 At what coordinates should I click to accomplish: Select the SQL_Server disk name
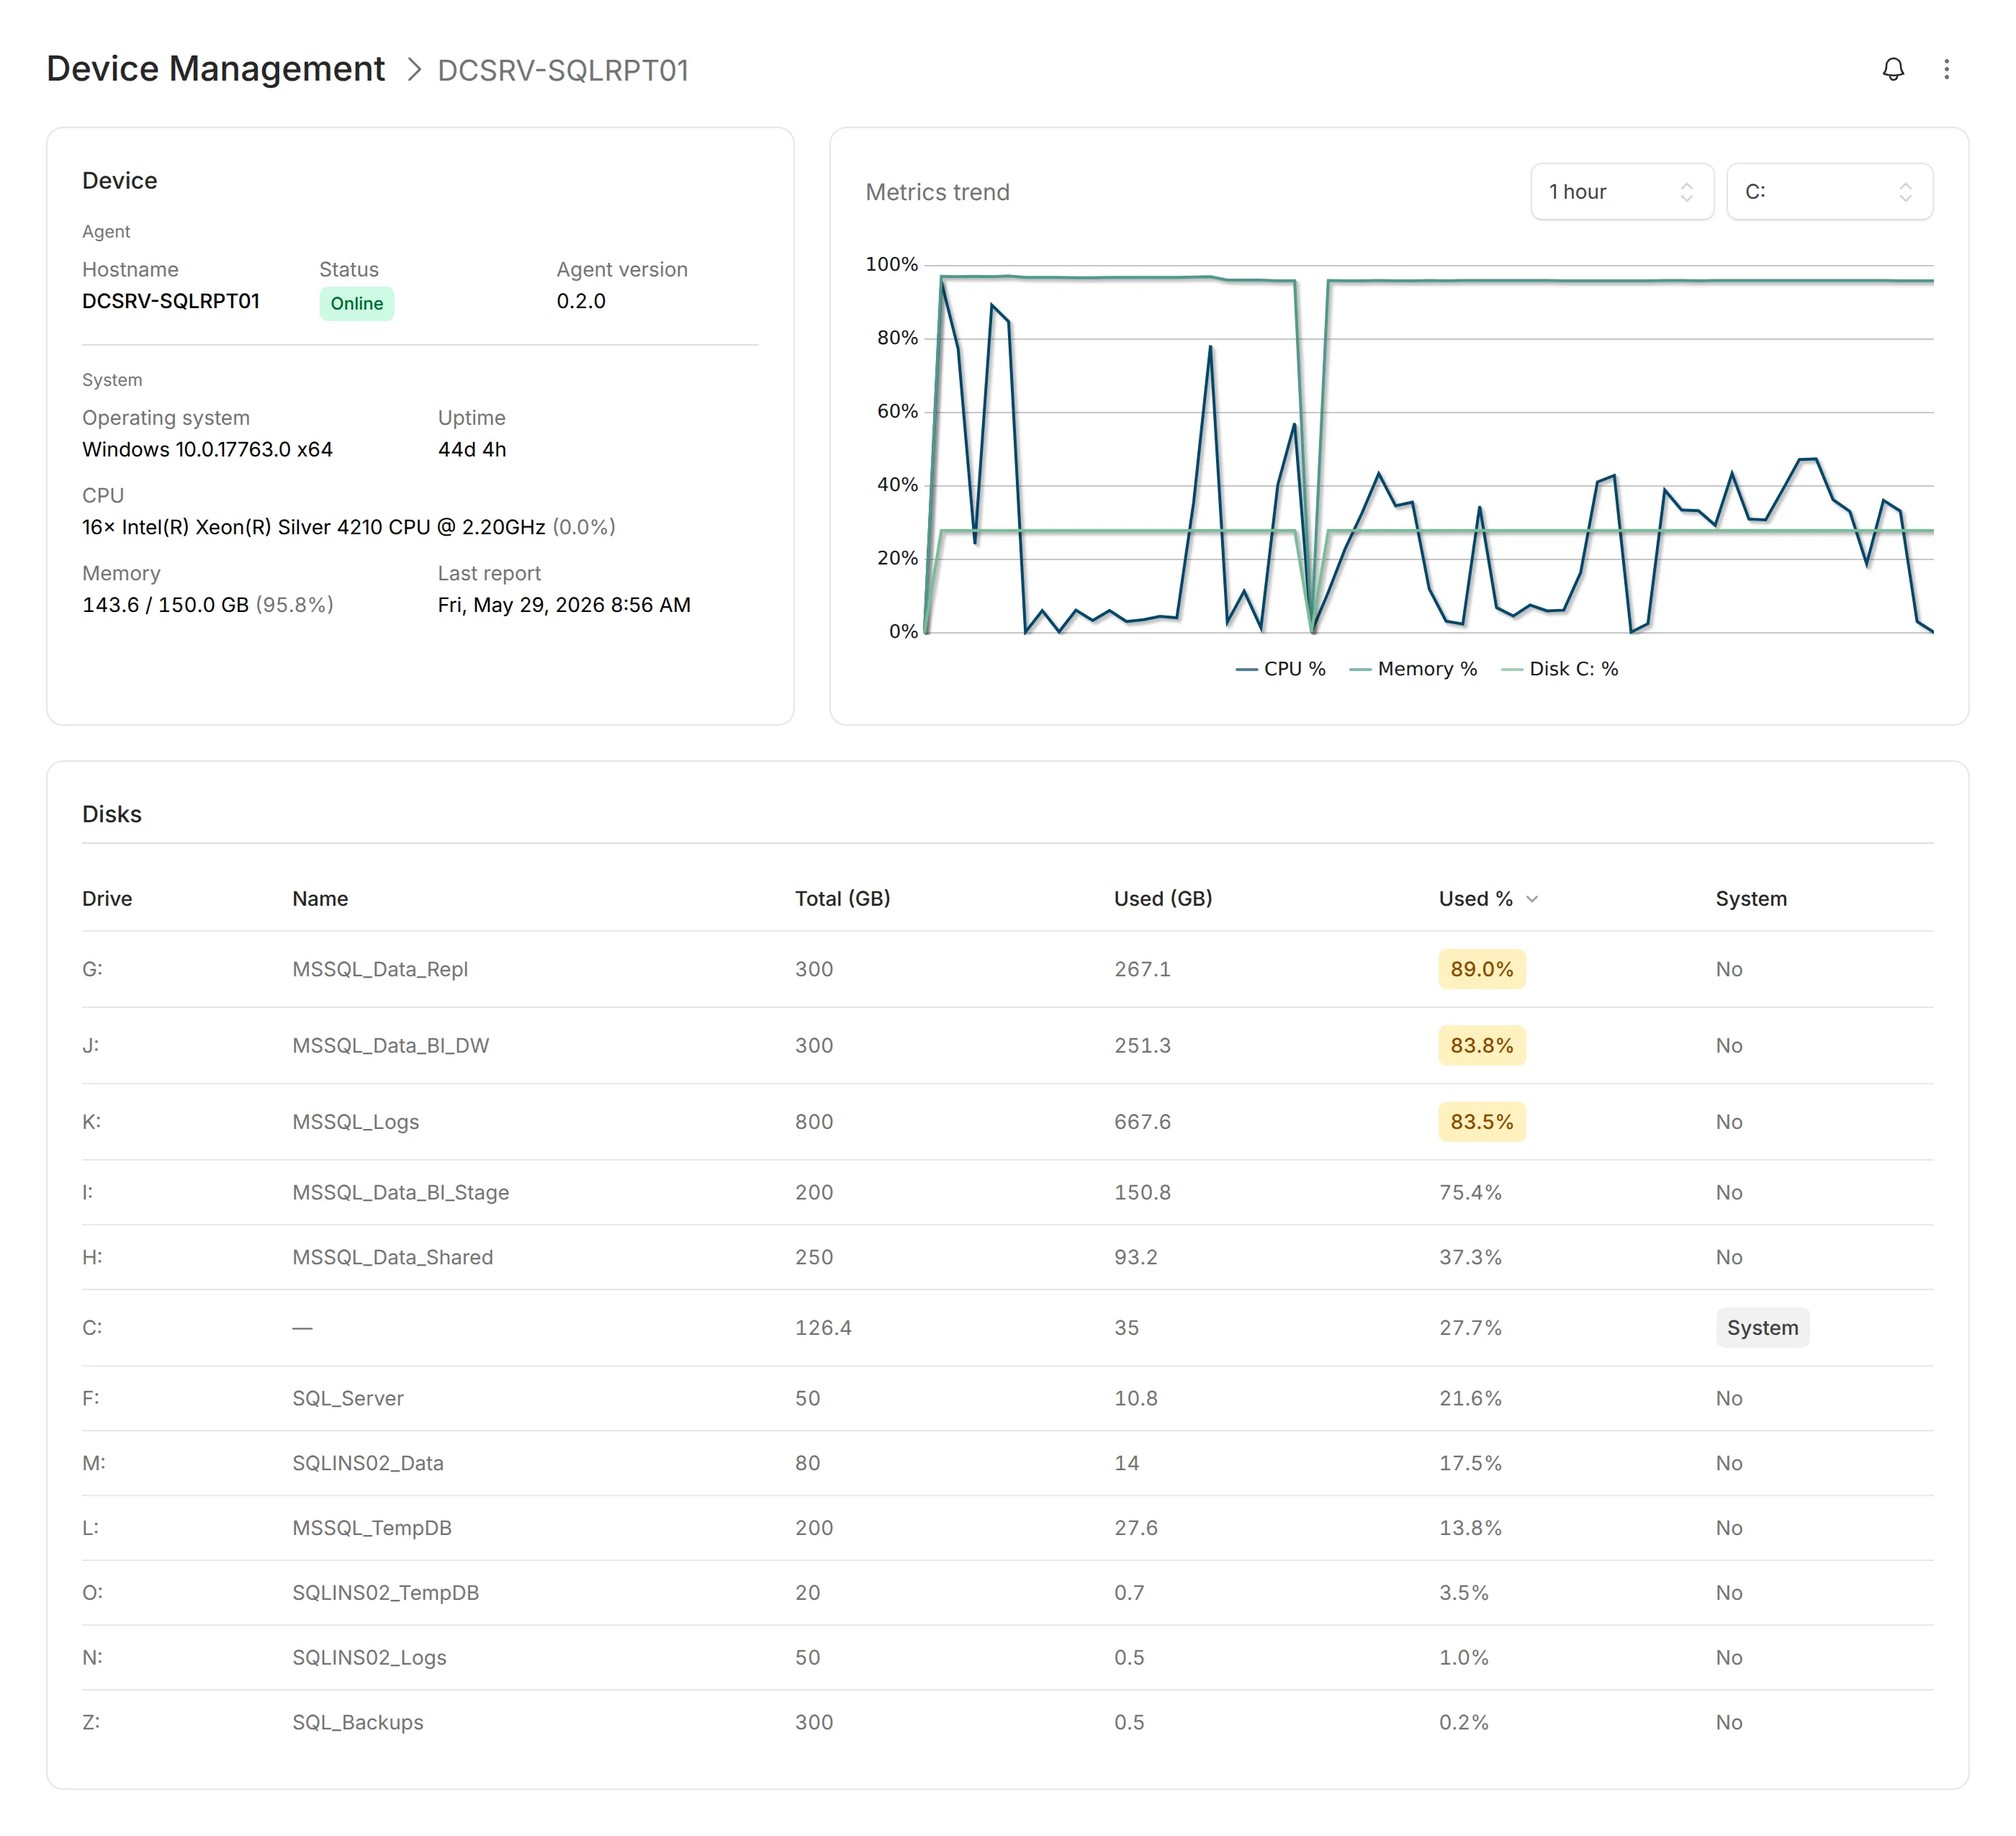coord(348,1398)
